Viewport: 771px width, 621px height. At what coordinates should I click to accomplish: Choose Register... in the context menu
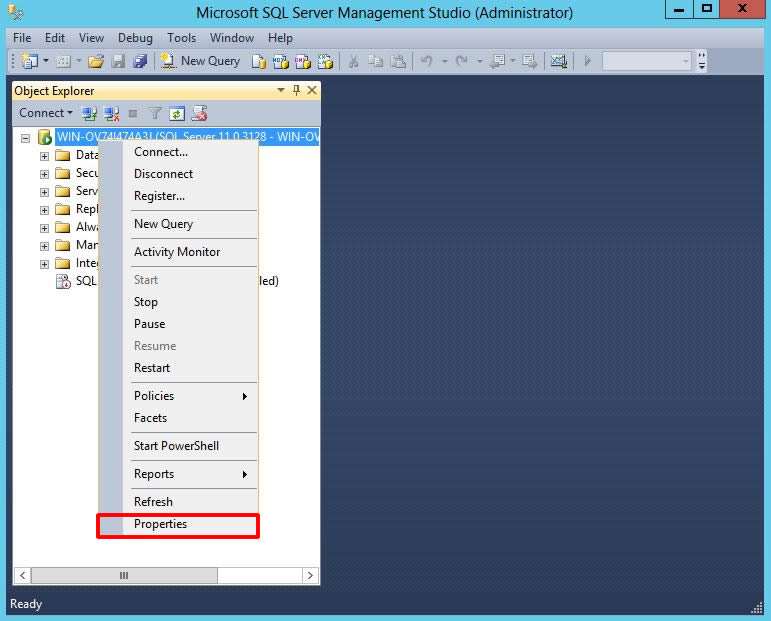[178, 196]
